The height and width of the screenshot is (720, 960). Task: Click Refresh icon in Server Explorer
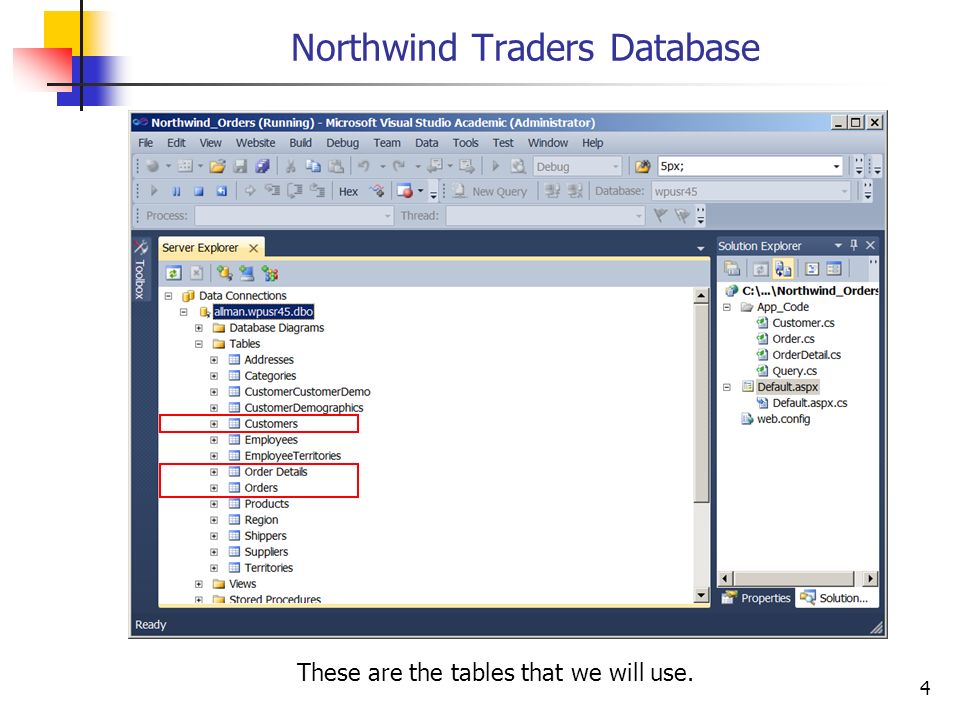(174, 273)
